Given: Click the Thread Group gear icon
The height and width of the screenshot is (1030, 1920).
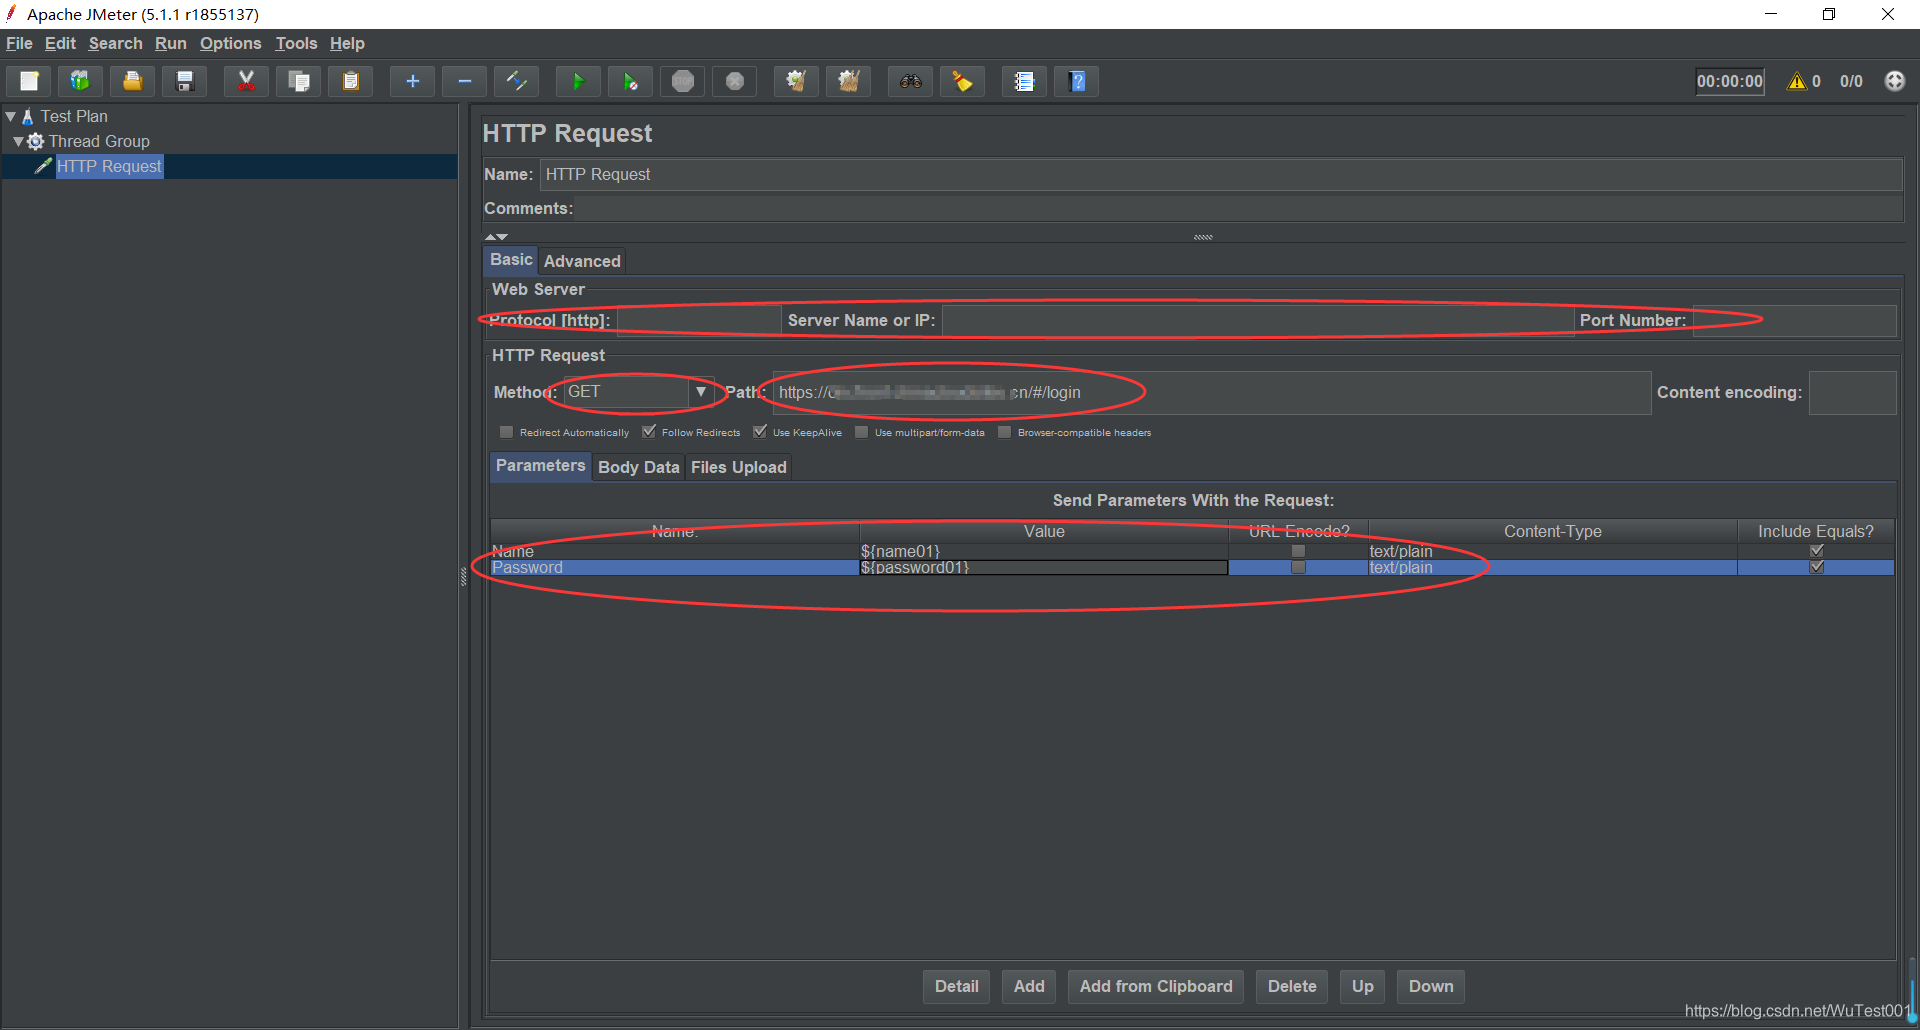Looking at the screenshot, I should pyautogui.click(x=35, y=141).
